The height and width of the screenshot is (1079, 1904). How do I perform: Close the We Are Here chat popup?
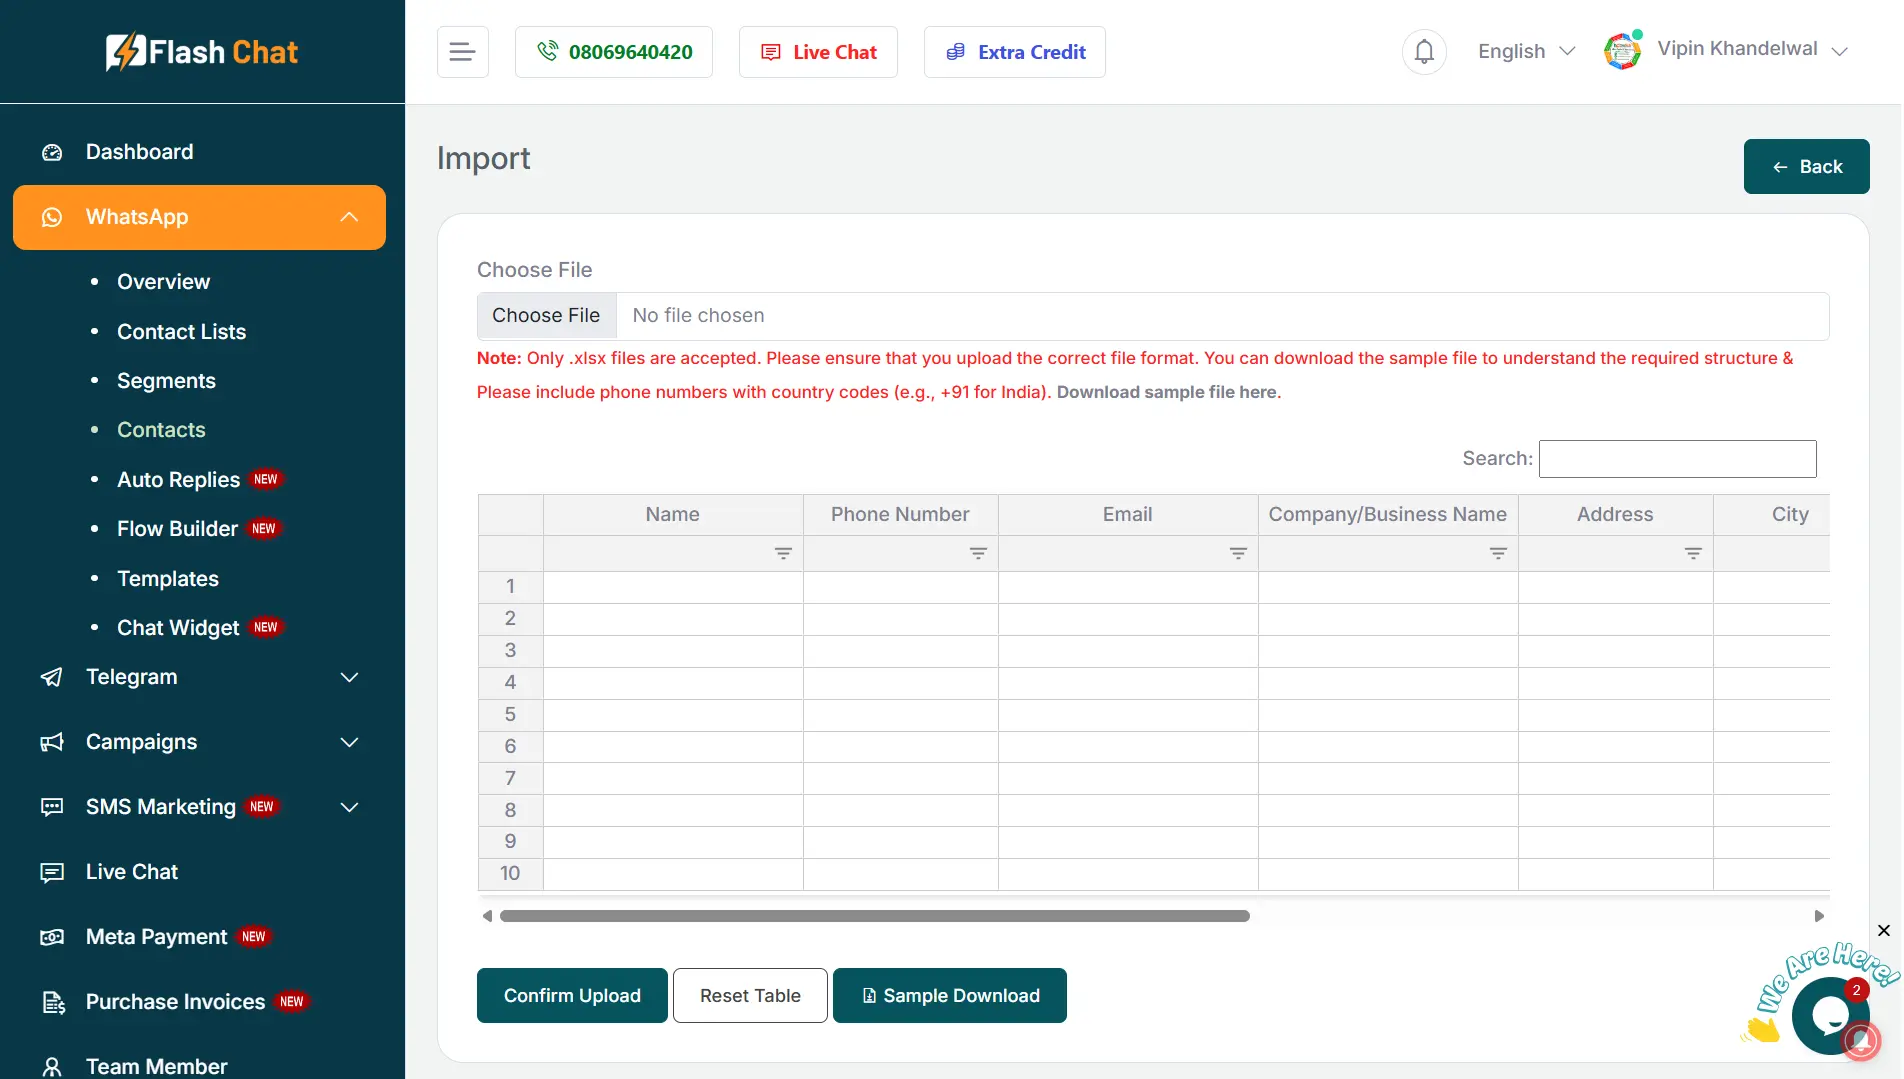tap(1884, 931)
